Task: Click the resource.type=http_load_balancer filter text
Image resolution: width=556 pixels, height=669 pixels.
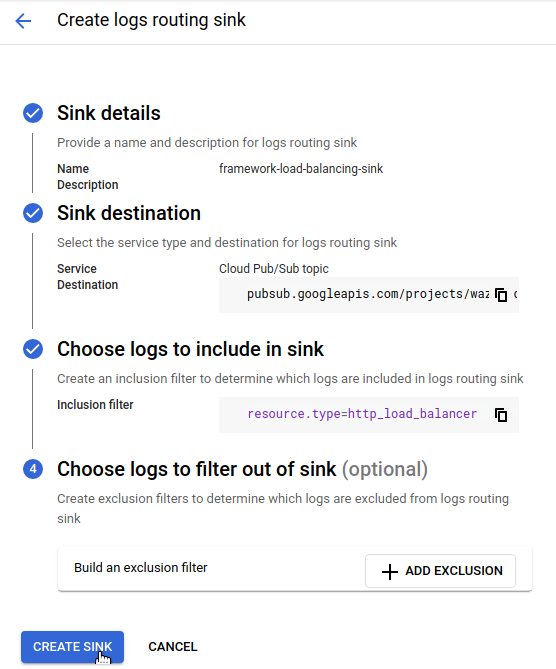Action: pos(362,414)
